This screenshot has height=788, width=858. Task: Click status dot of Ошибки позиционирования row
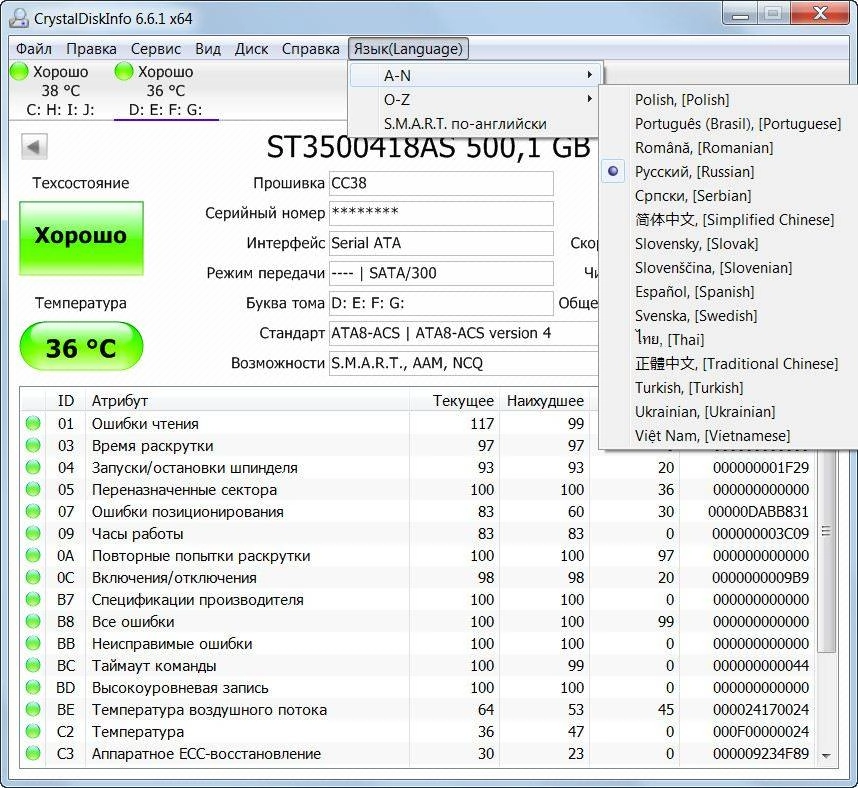click(x=33, y=511)
